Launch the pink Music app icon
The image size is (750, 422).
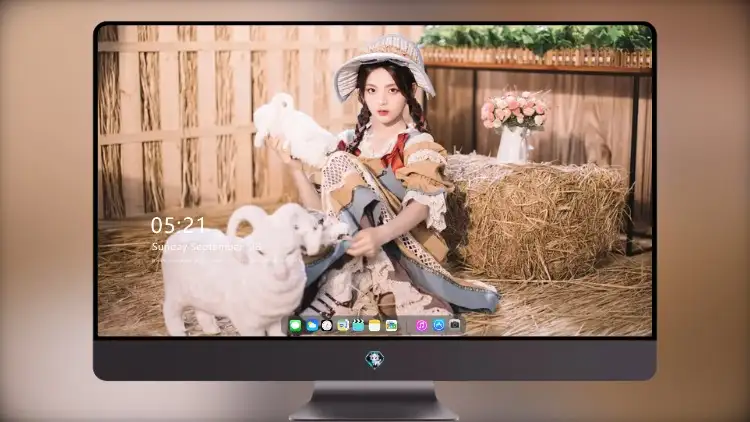[421, 326]
